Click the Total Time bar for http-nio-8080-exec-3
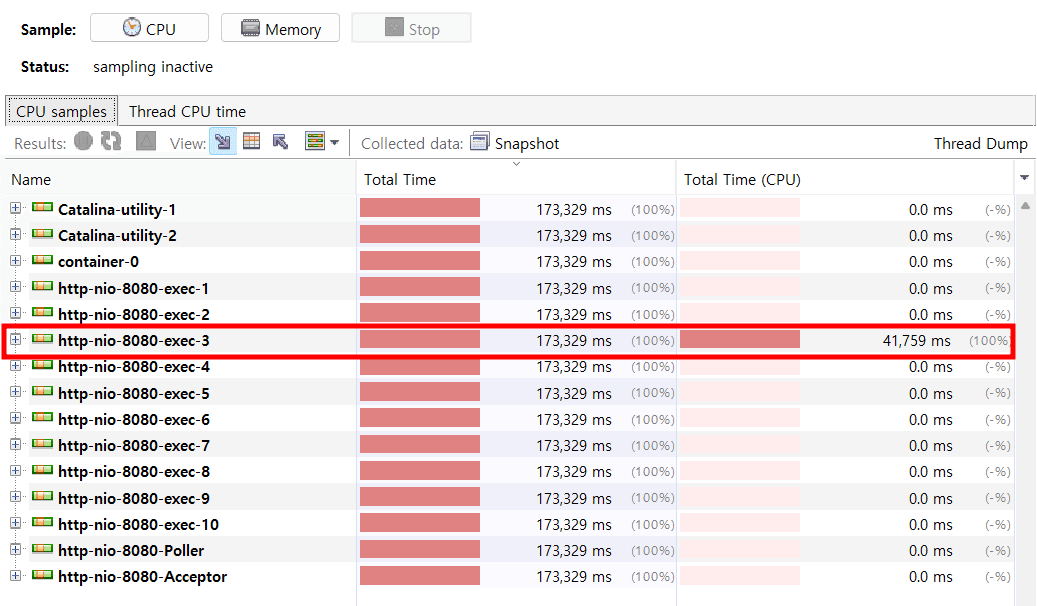This screenshot has height=606, width=1037. click(x=420, y=340)
